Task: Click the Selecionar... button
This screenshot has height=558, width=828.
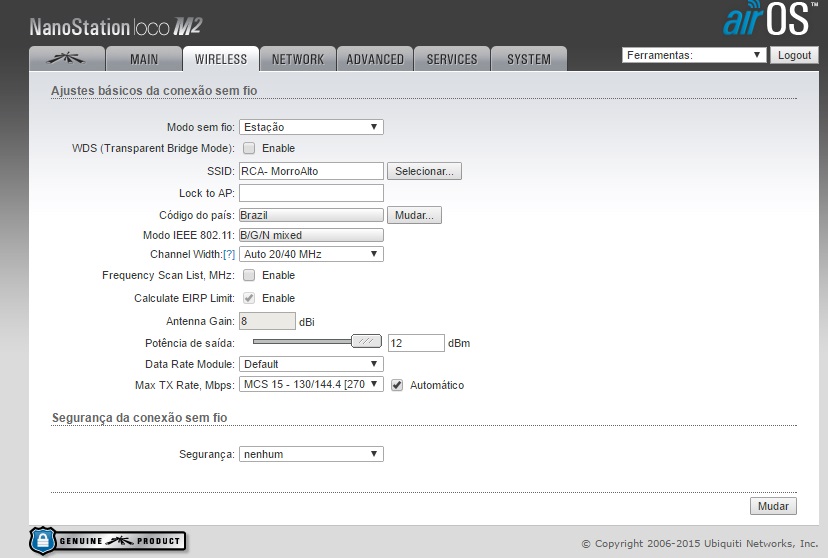Action: 424,171
